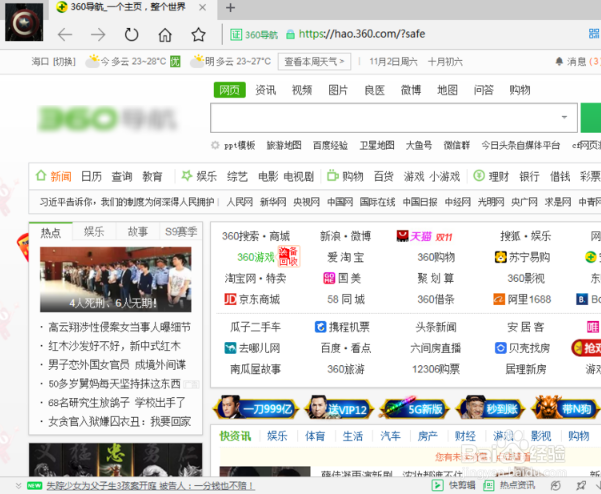
Task: Switch to the 体育 feed tab
Action: (315, 436)
